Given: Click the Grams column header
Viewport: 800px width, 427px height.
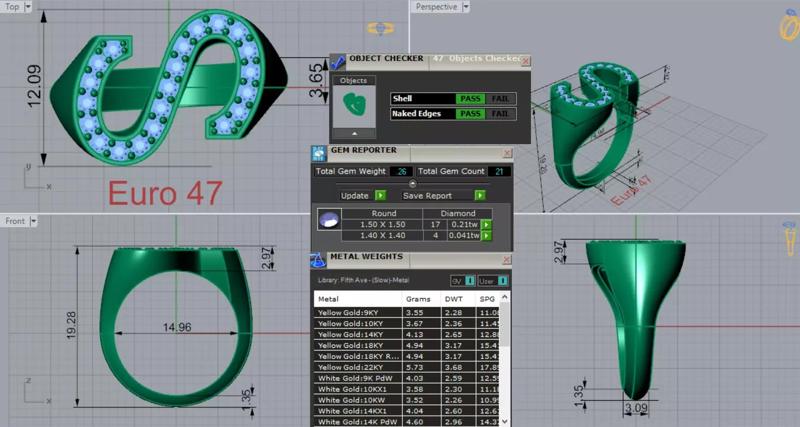Looking at the screenshot, I should 421,299.
